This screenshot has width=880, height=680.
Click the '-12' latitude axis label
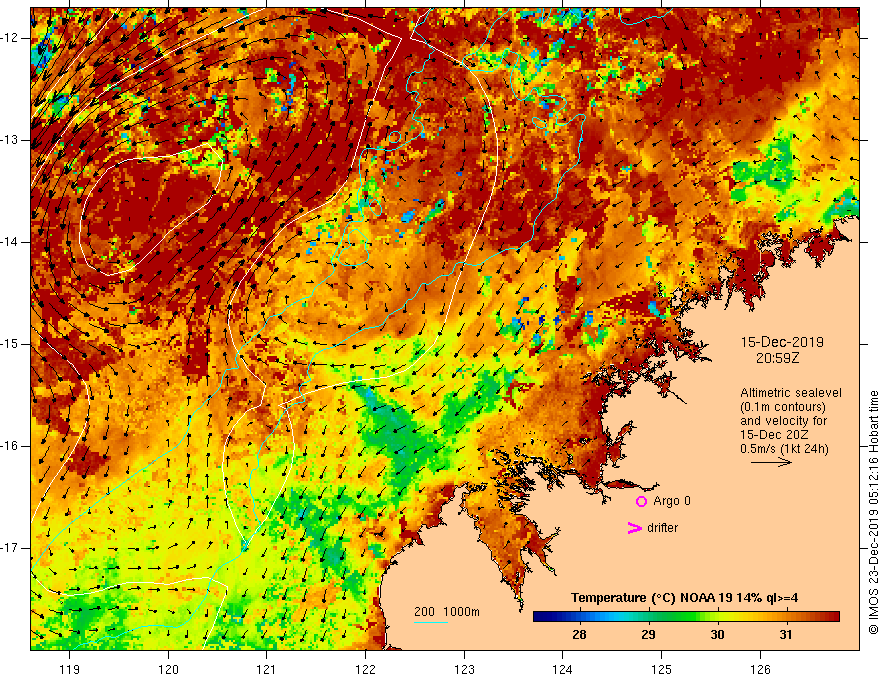(10, 38)
